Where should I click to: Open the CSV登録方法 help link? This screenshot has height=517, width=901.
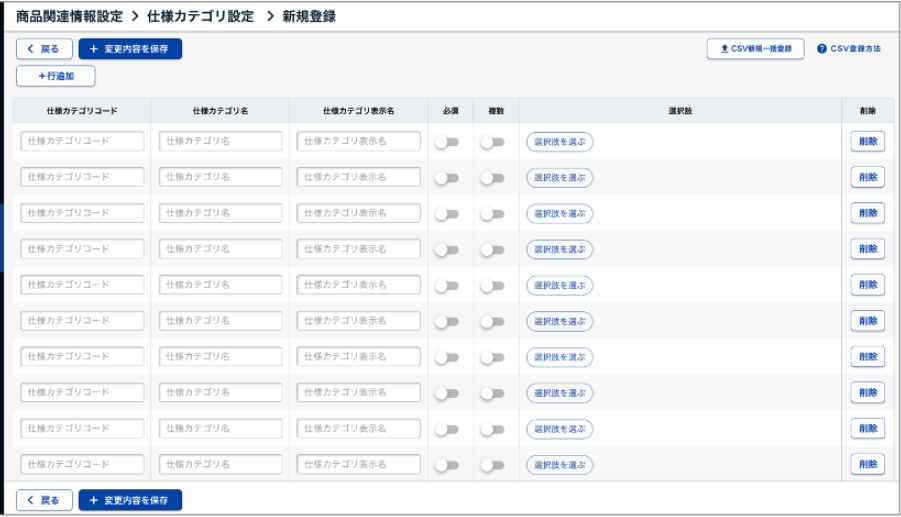click(x=849, y=49)
